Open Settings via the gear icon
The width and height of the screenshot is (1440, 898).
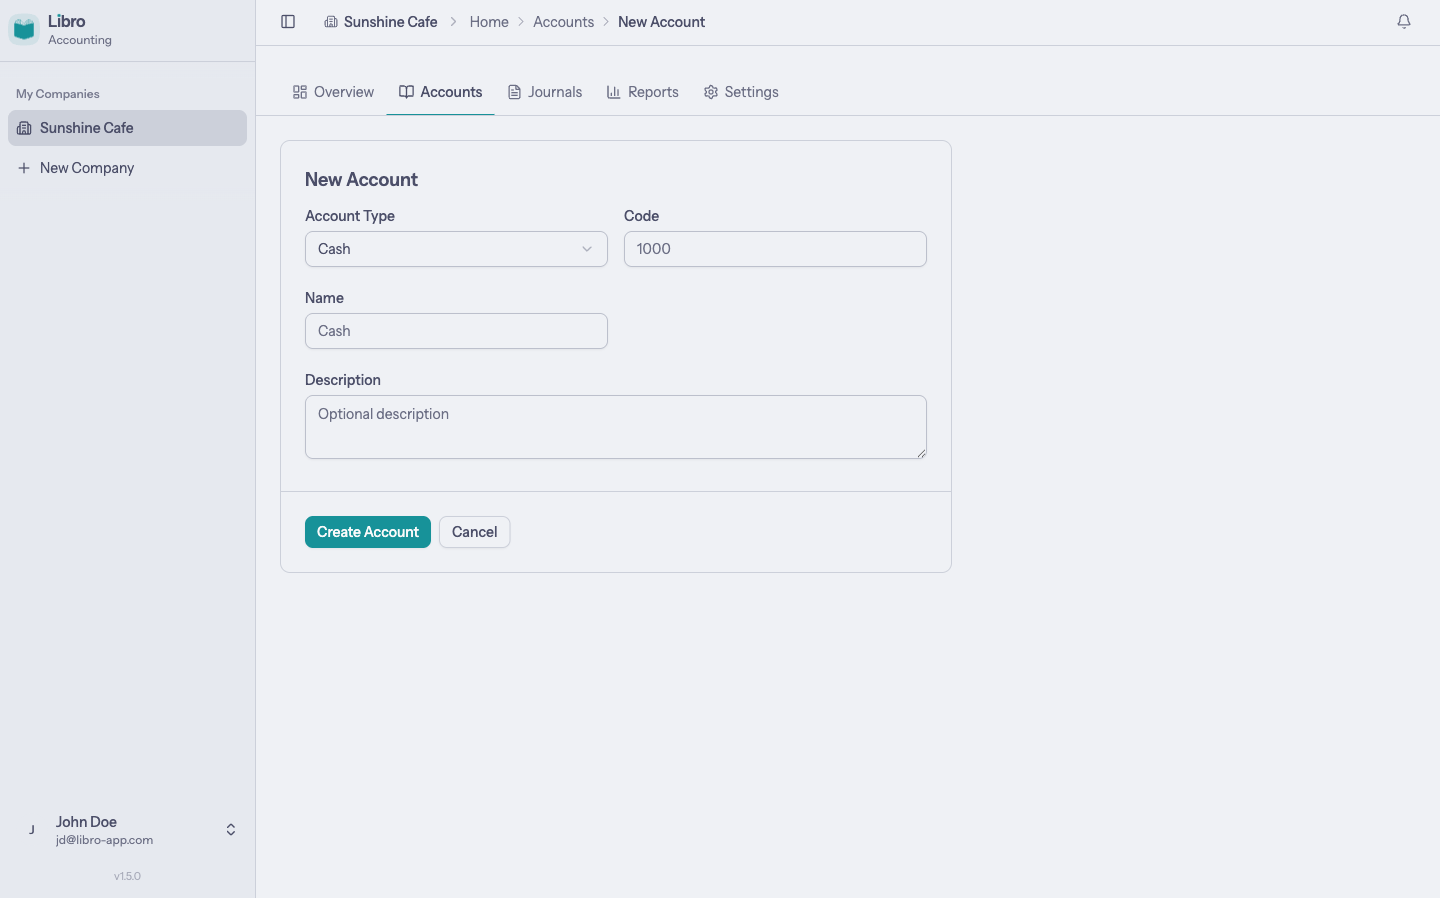pyautogui.click(x=710, y=91)
